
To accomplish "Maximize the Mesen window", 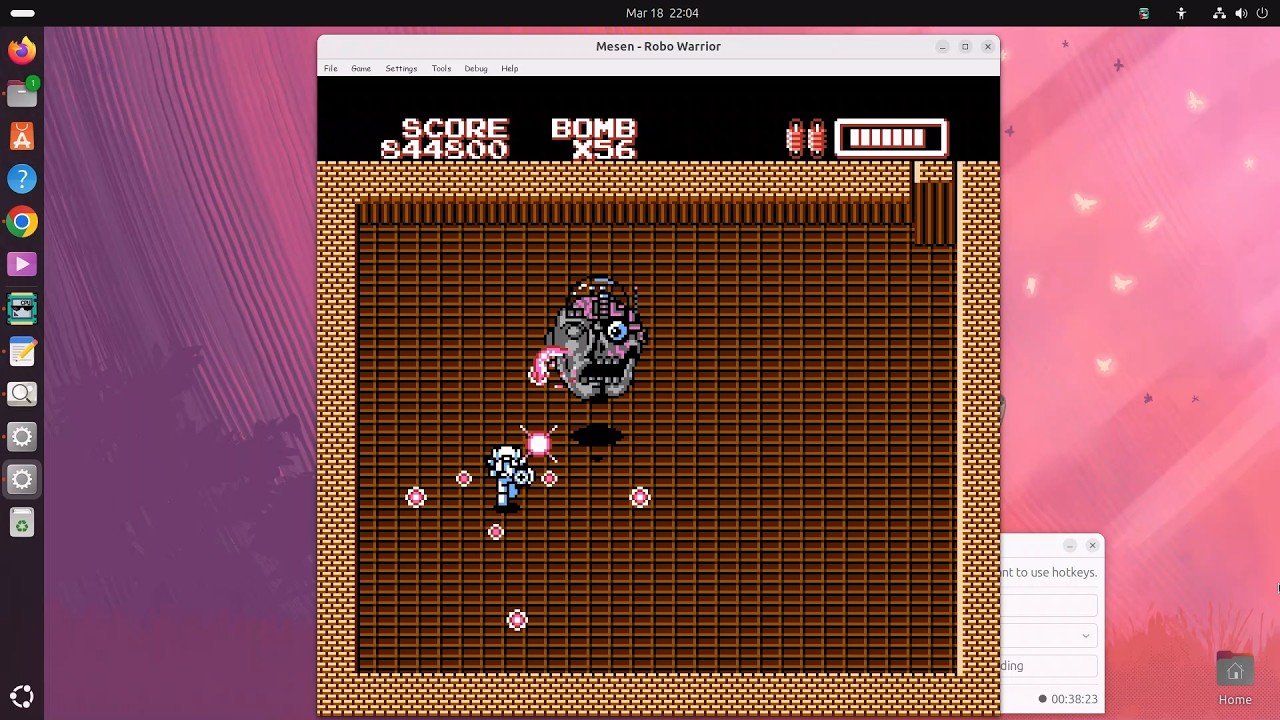I will pos(965,46).
